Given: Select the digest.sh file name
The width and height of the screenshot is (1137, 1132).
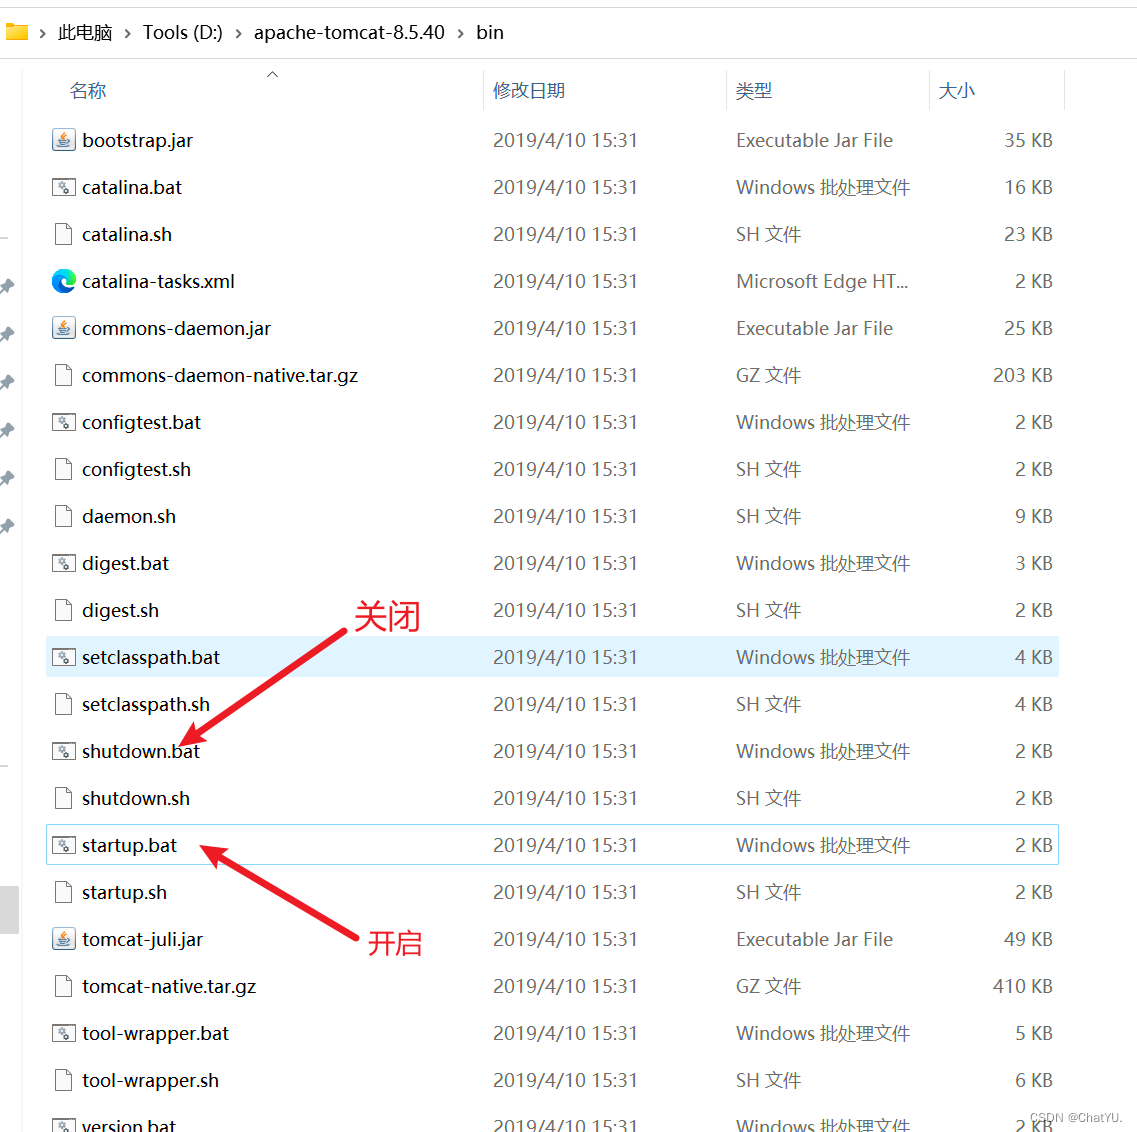Looking at the screenshot, I should tap(120, 611).
